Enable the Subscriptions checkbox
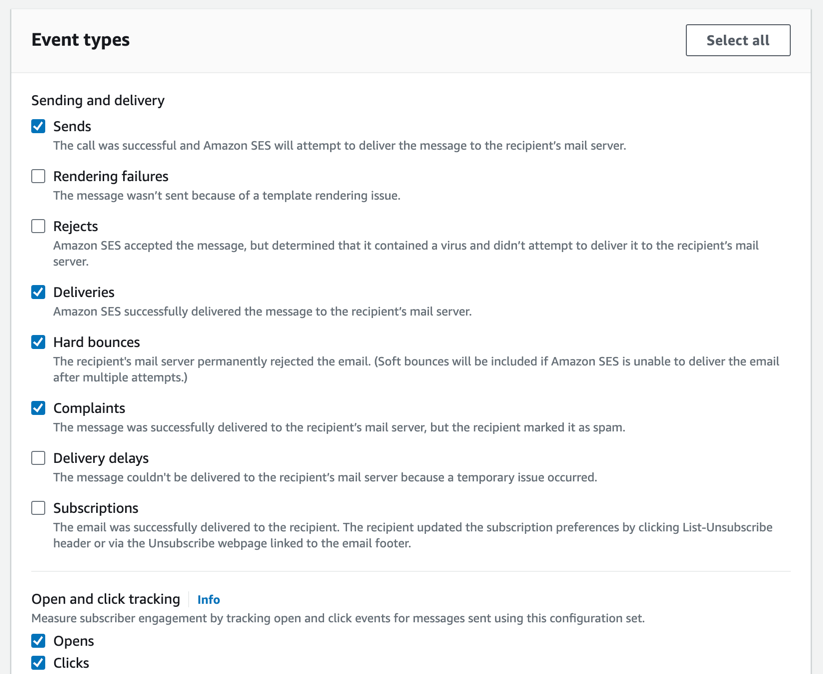This screenshot has height=674, width=823. (x=38, y=508)
